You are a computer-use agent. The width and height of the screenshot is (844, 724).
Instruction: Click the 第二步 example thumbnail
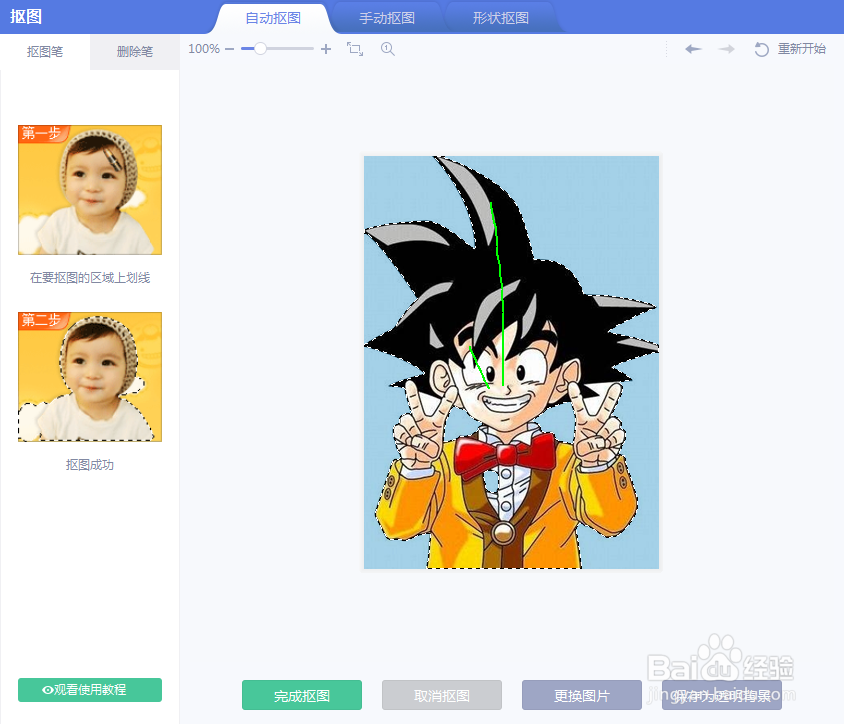(x=90, y=377)
